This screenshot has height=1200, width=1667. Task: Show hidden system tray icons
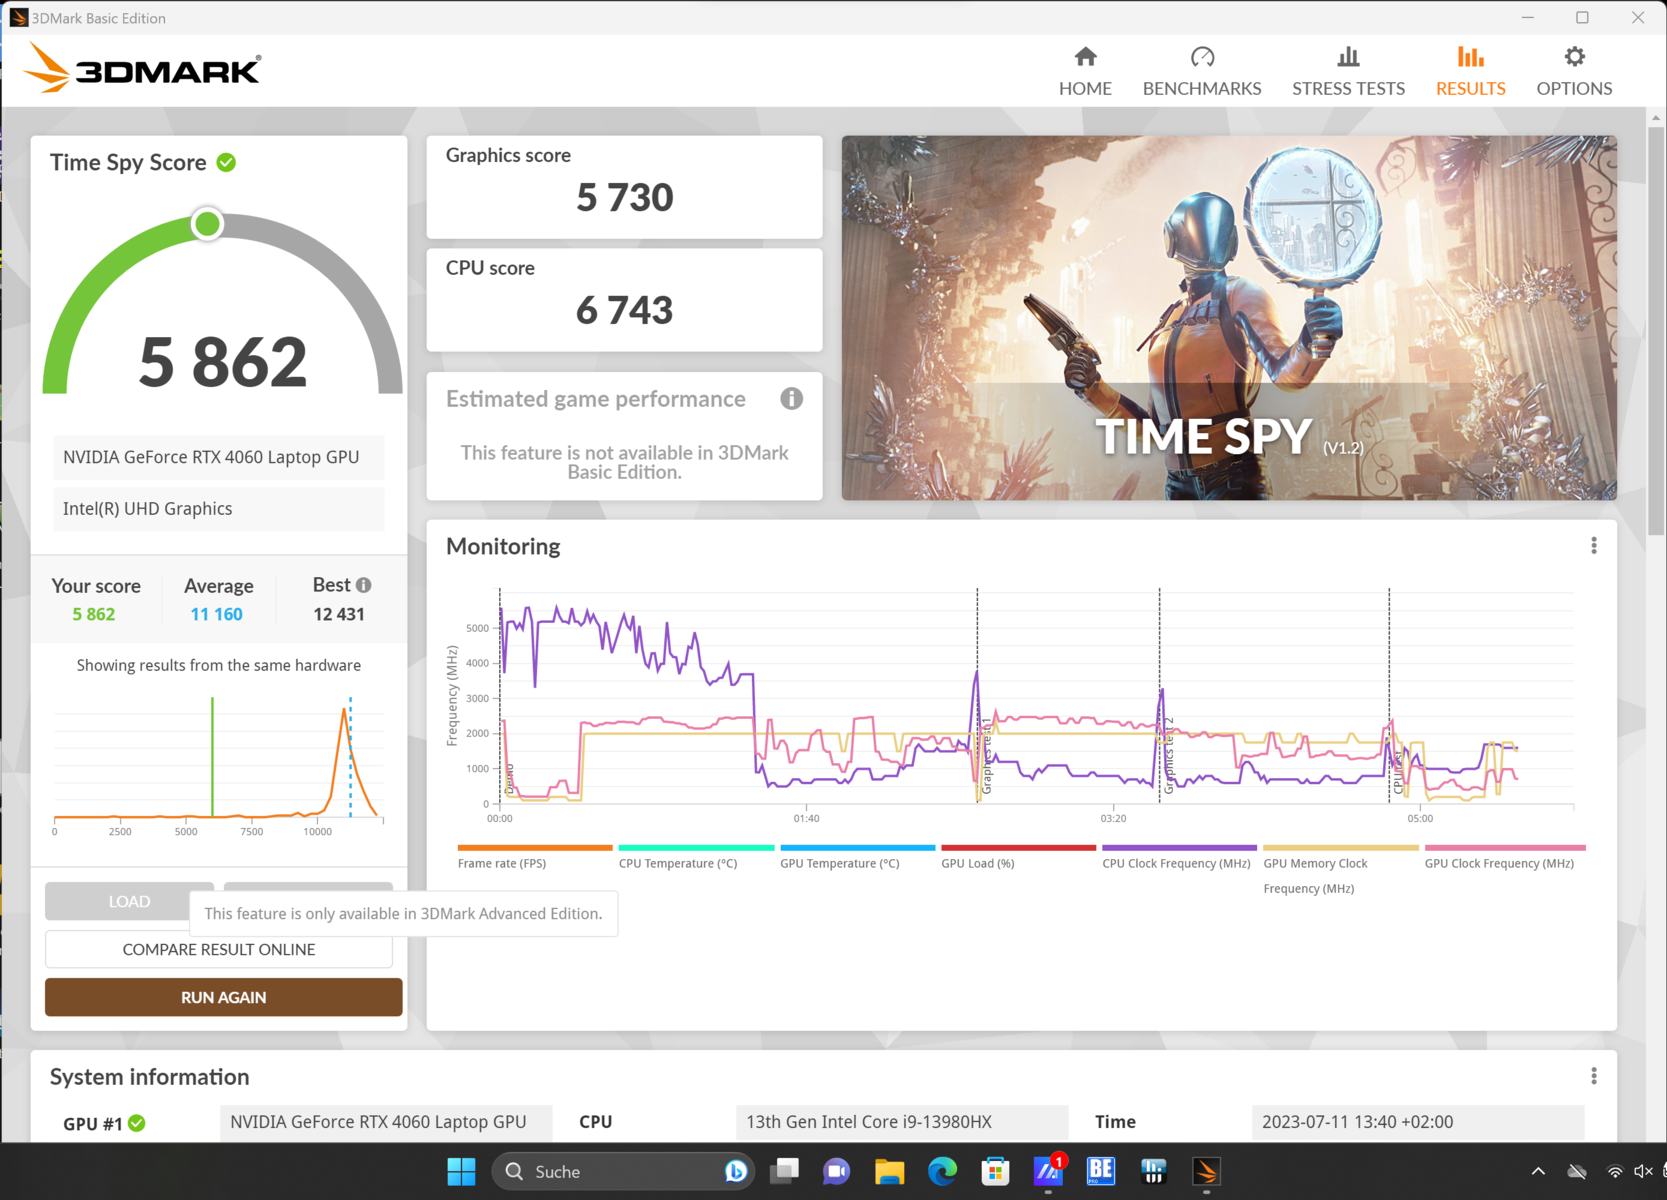pos(1538,1171)
